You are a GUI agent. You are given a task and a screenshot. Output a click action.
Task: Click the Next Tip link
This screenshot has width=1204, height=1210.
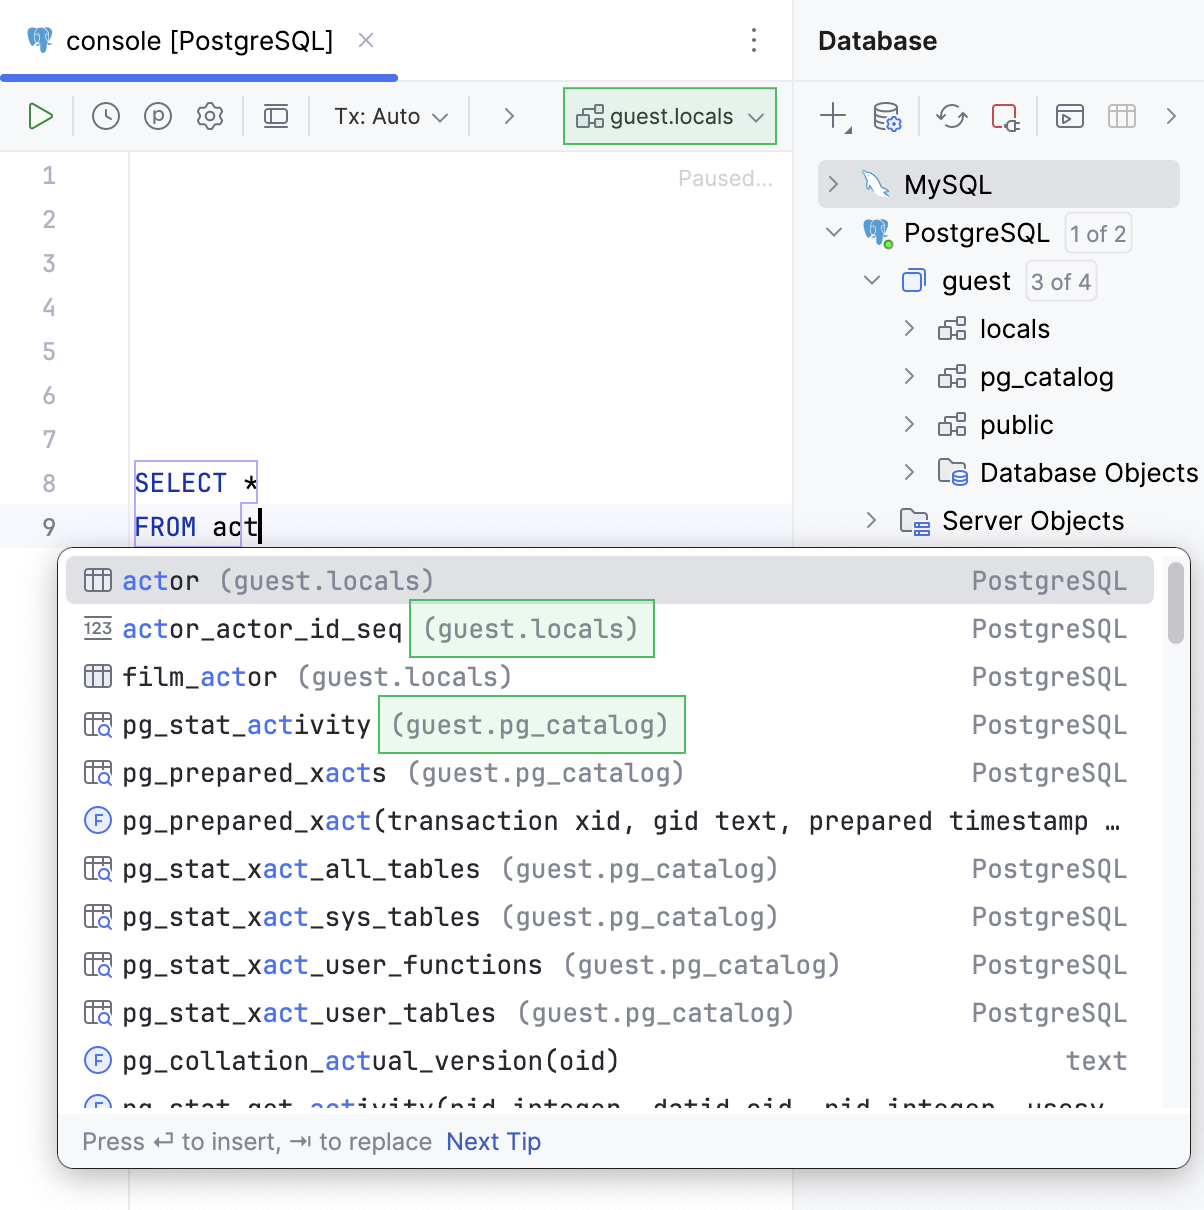click(x=493, y=1141)
